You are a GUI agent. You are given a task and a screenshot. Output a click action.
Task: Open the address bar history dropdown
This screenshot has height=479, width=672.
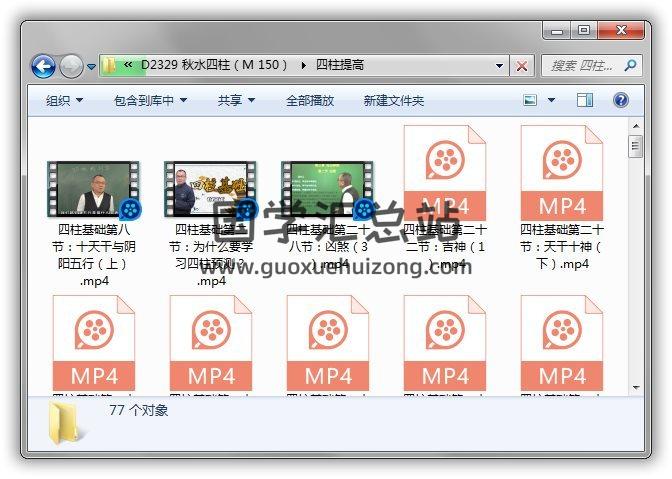click(x=499, y=66)
